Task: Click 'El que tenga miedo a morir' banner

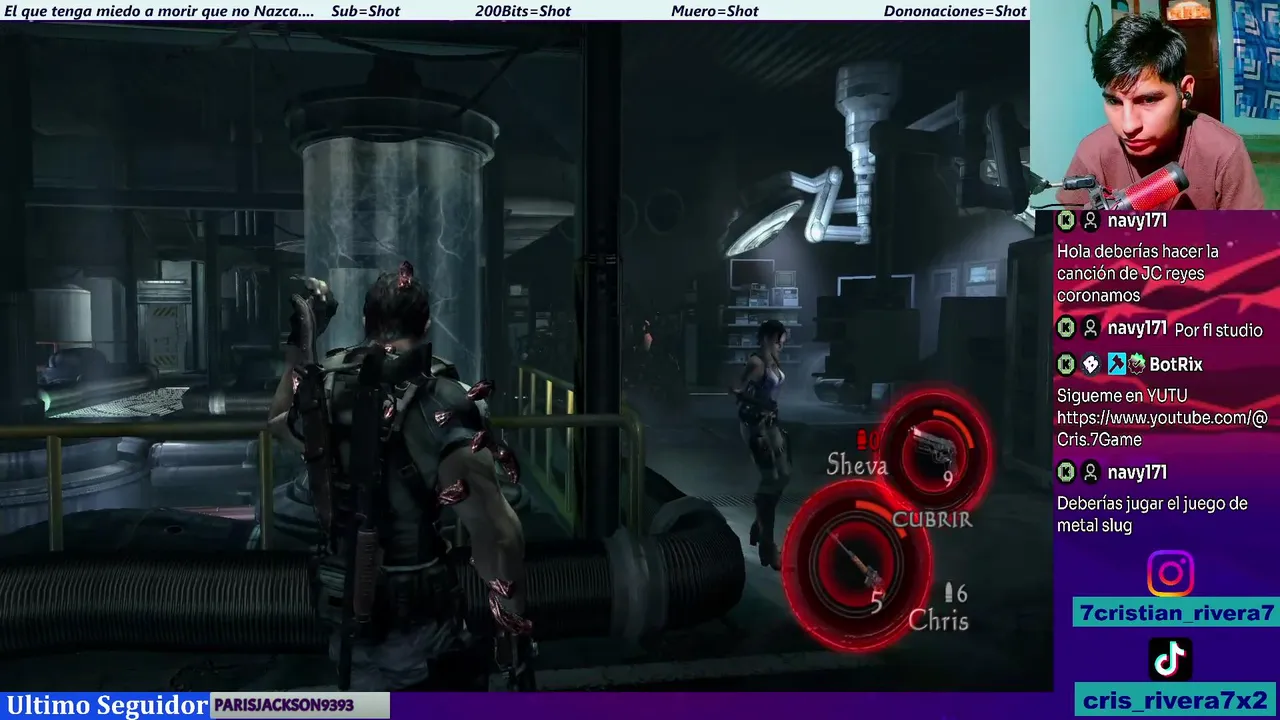Action: pos(159,11)
